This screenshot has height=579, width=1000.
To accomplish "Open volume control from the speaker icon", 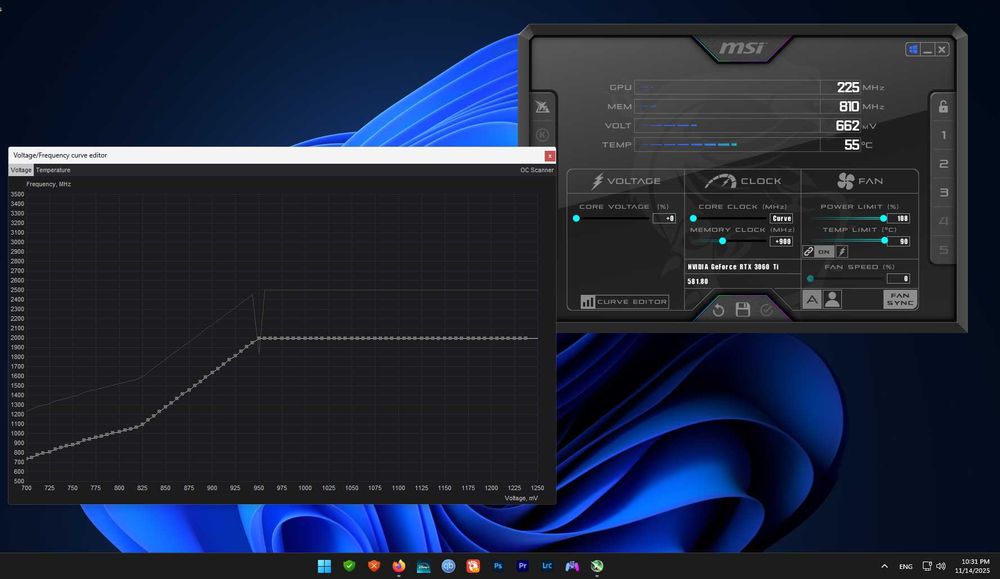I will coord(941,566).
